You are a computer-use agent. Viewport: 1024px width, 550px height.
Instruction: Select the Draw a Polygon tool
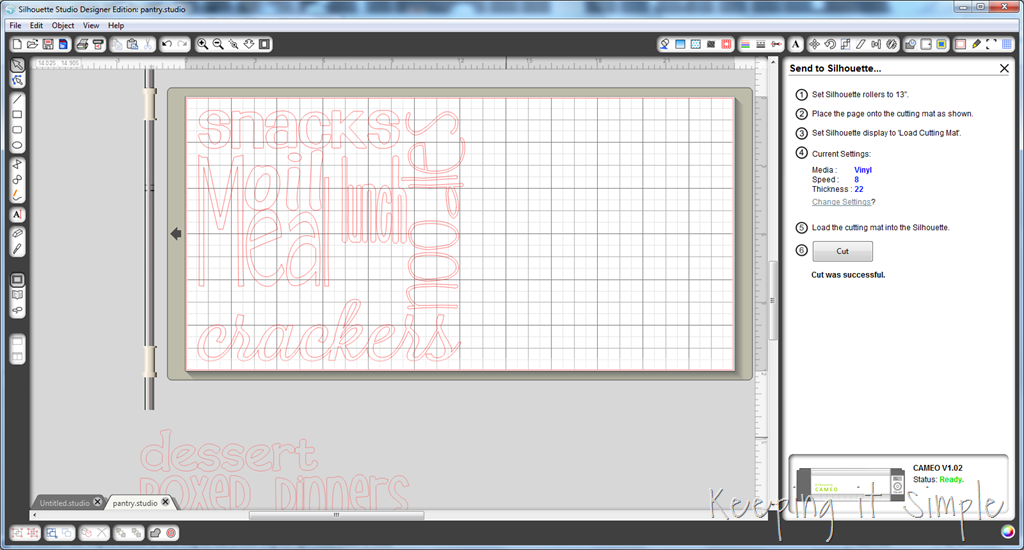(x=18, y=164)
